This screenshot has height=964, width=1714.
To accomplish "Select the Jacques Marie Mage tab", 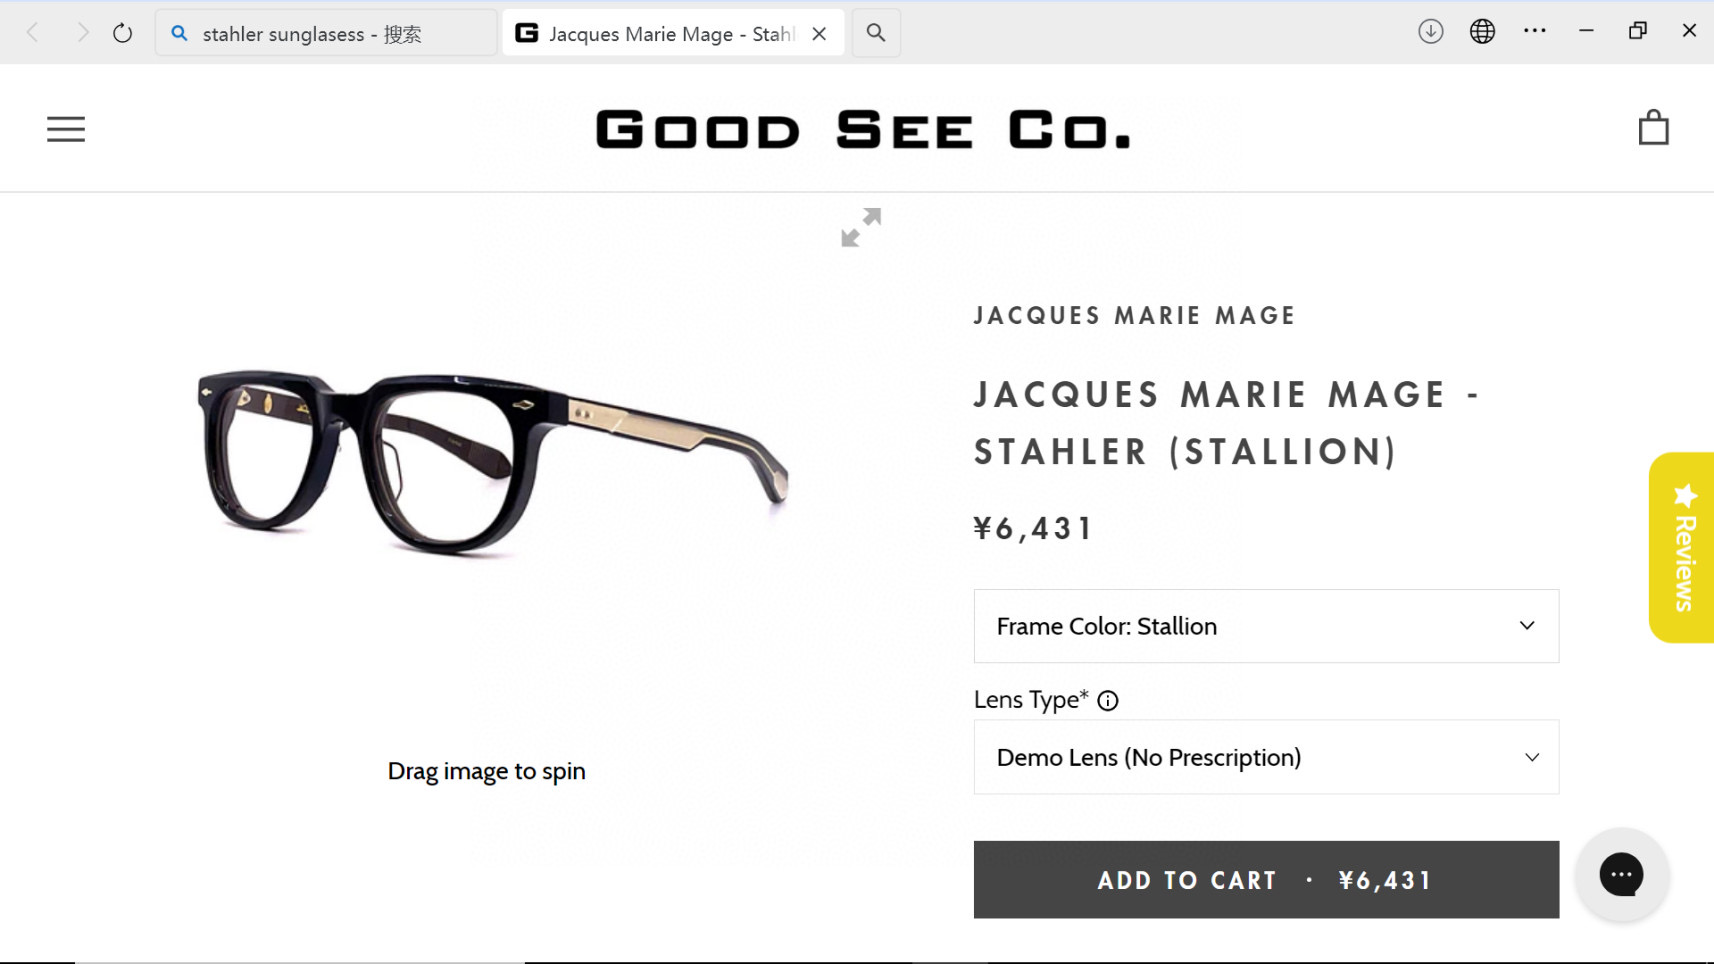I will click(660, 34).
